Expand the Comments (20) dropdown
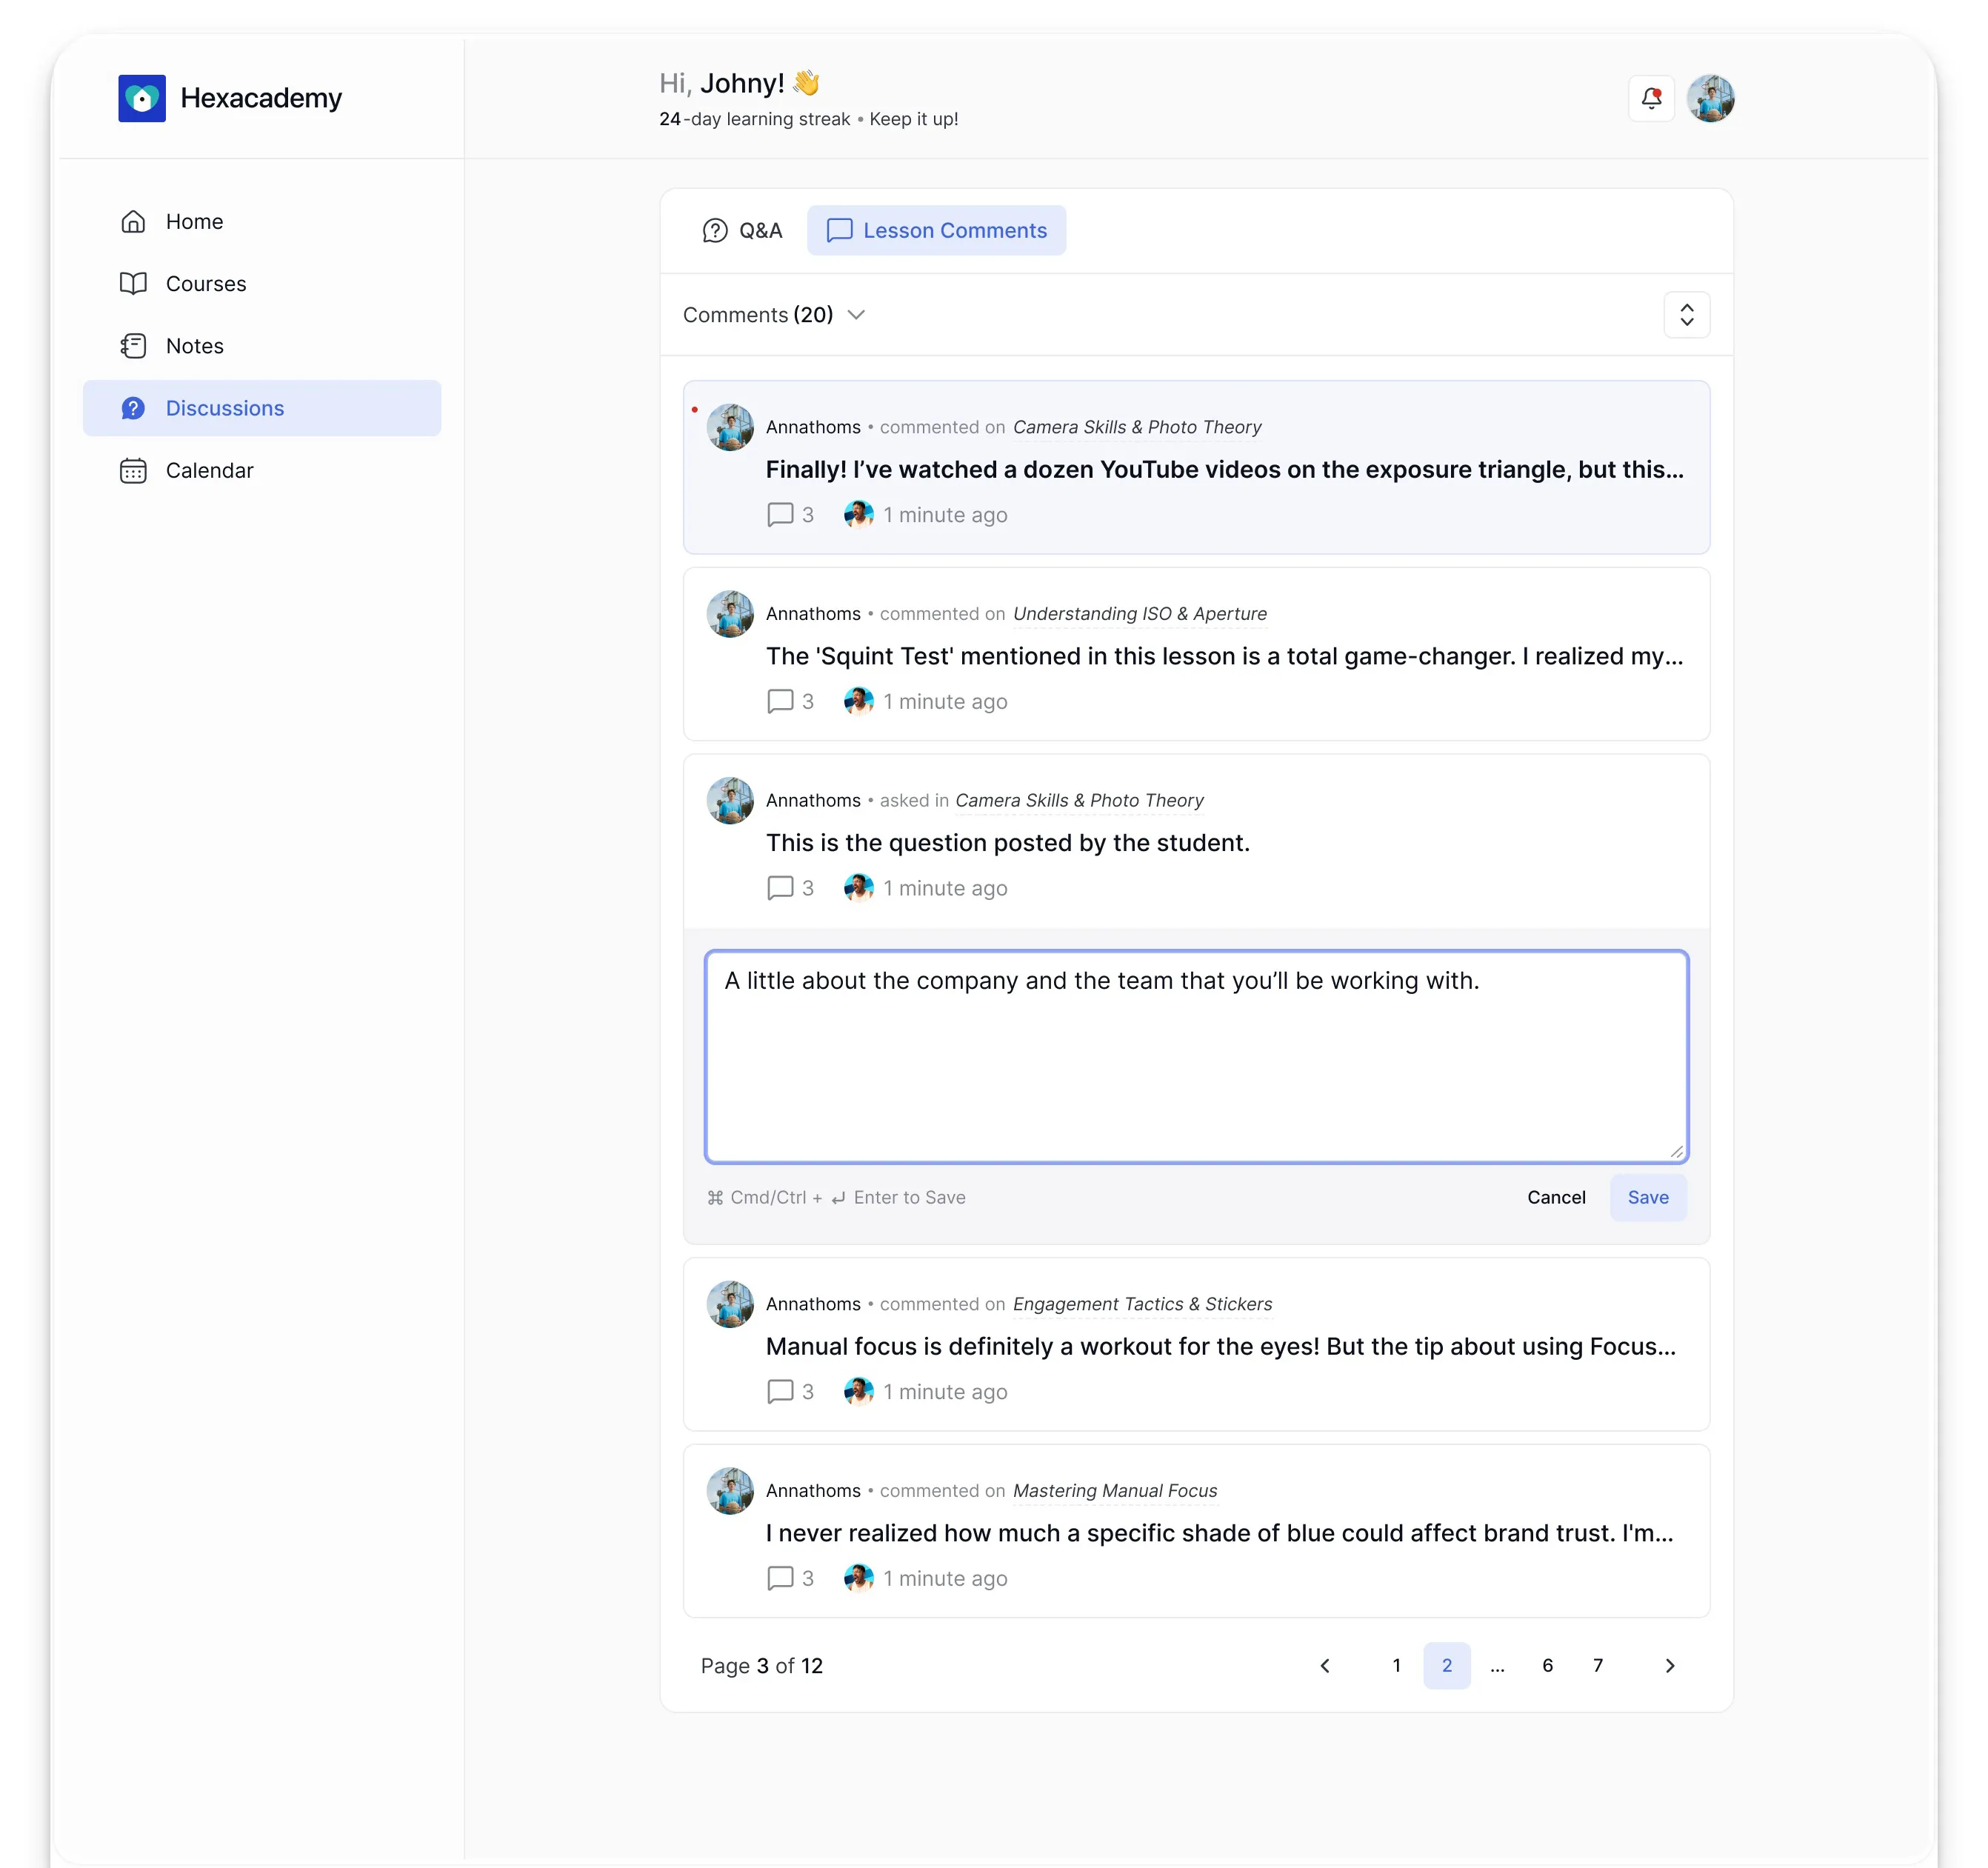The height and width of the screenshot is (1868, 1988). tap(773, 315)
